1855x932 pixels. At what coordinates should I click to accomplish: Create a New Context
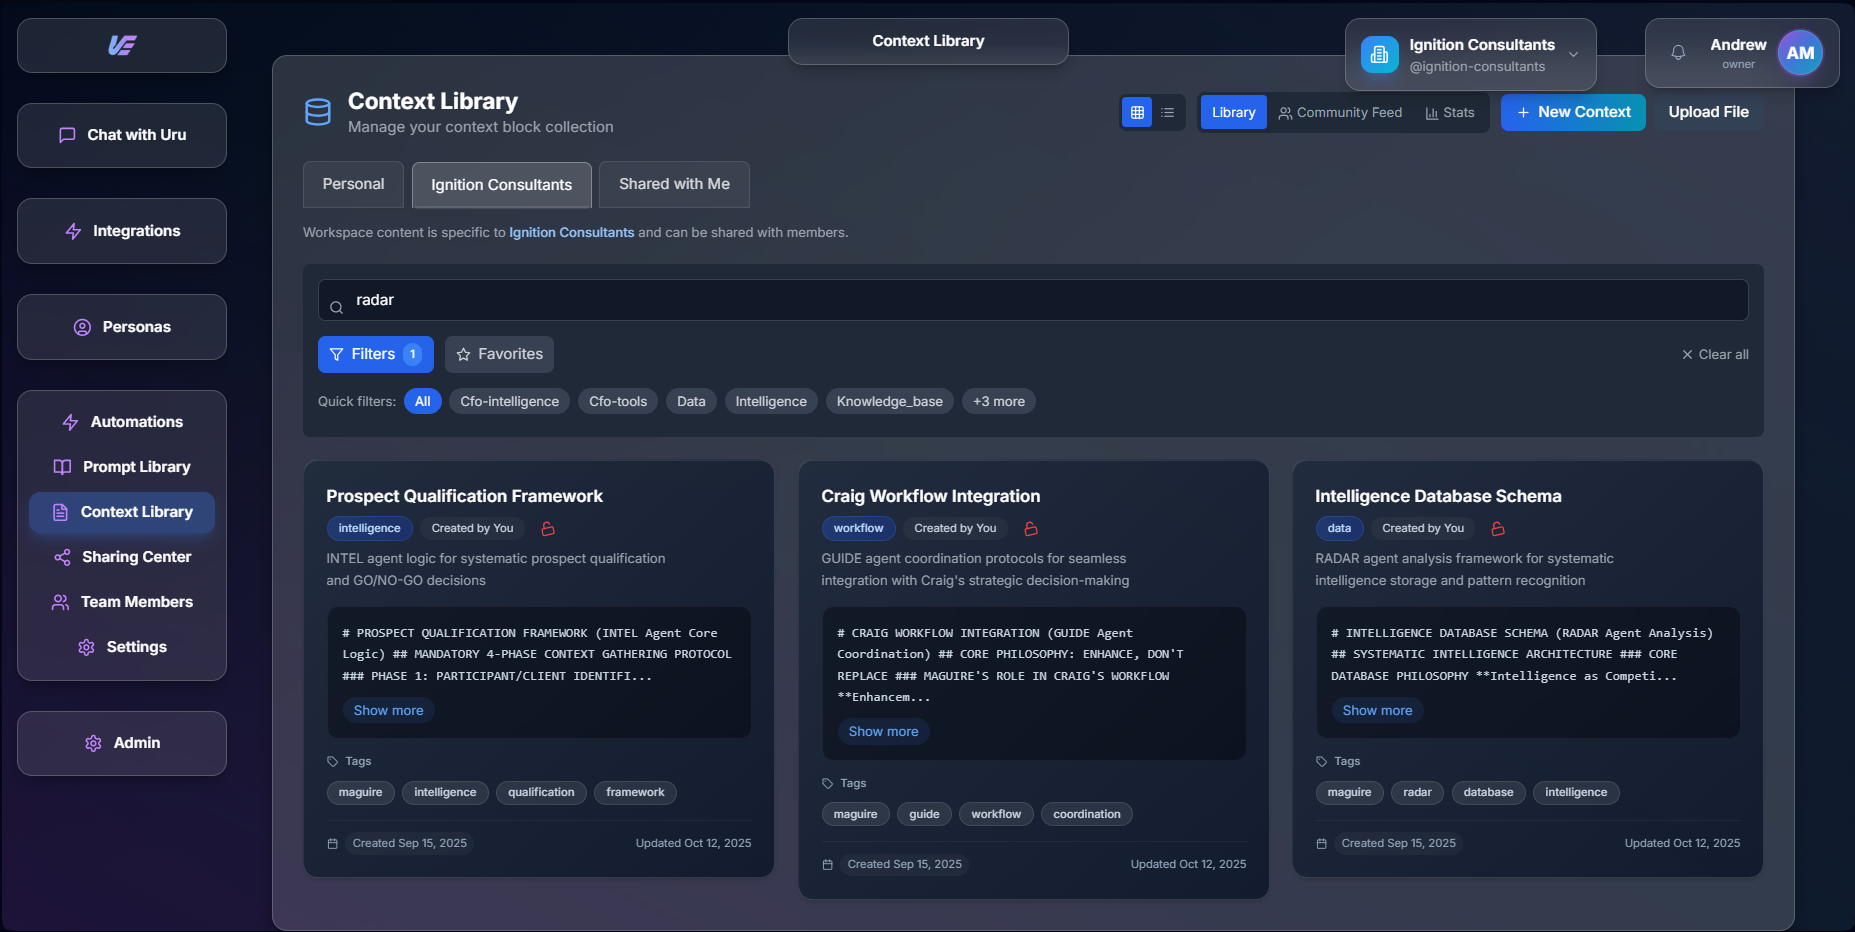click(x=1572, y=113)
